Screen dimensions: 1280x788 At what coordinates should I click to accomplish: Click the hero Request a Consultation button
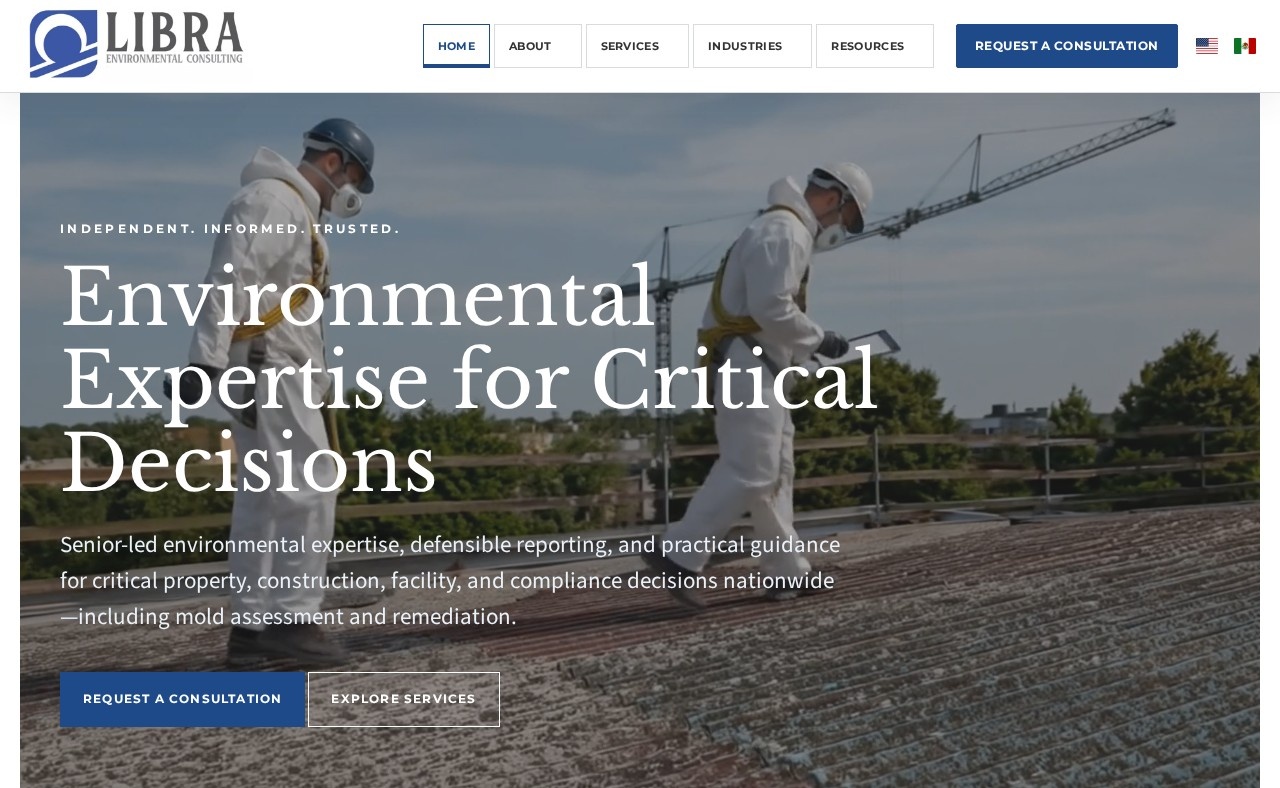coord(182,699)
